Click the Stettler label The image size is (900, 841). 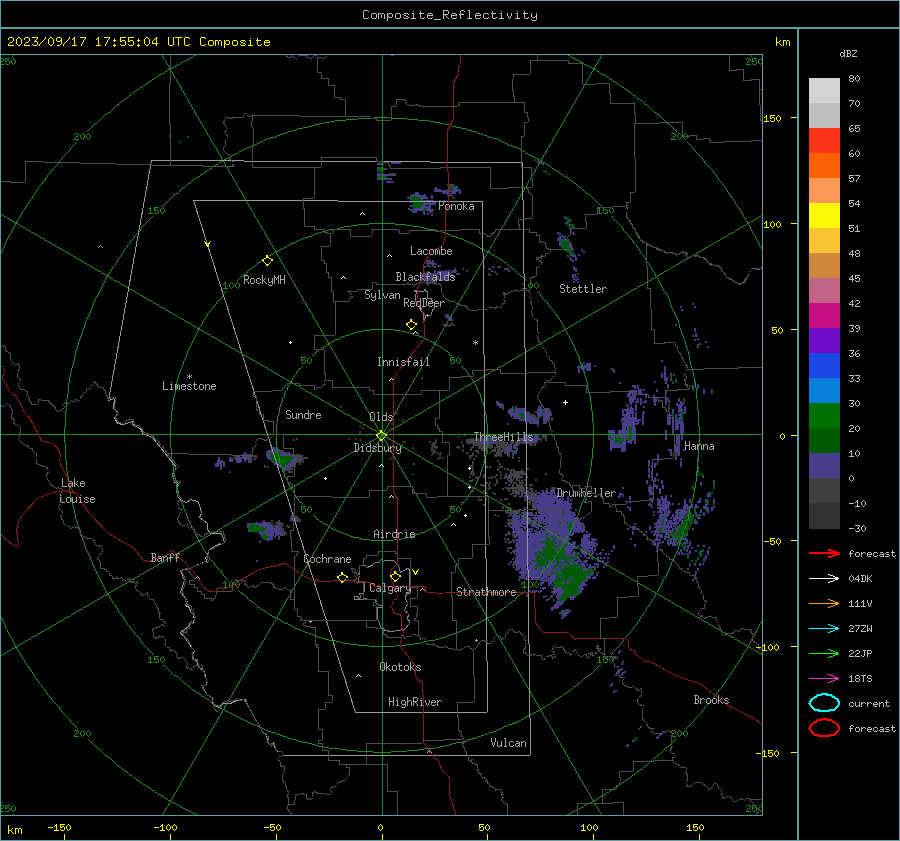coord(583,289)
